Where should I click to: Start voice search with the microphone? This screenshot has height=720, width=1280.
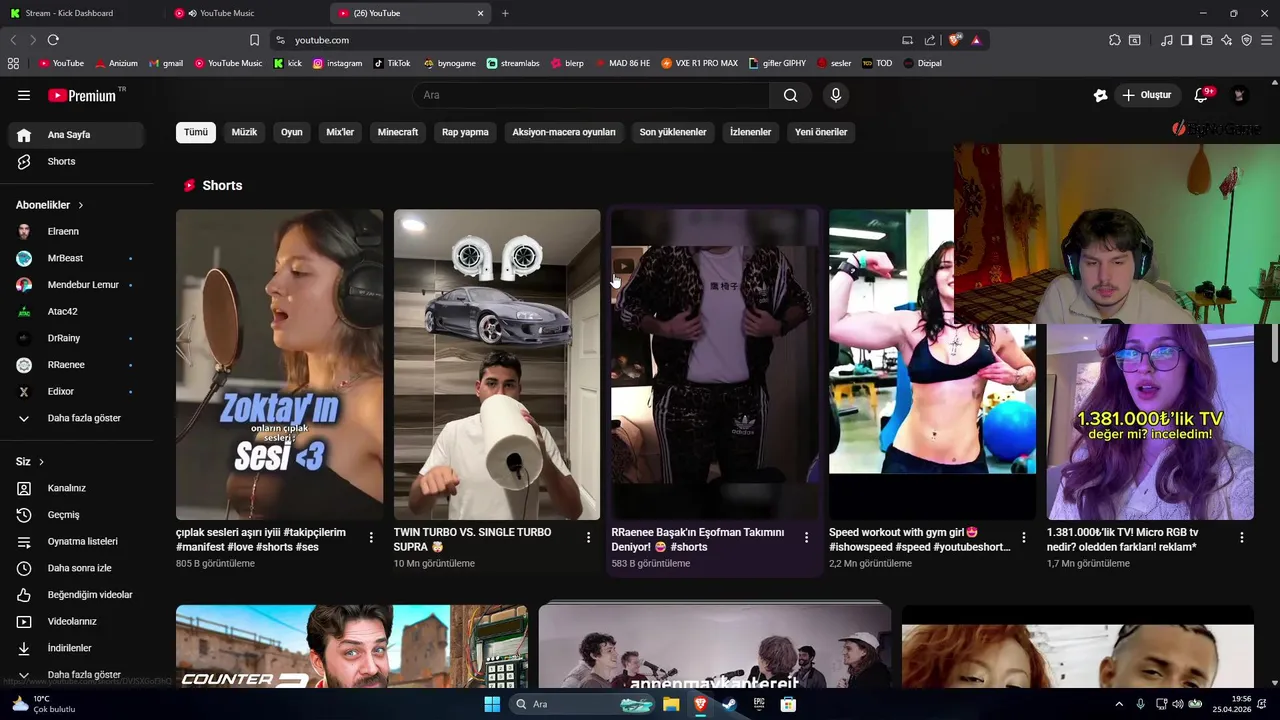[836, 95]
